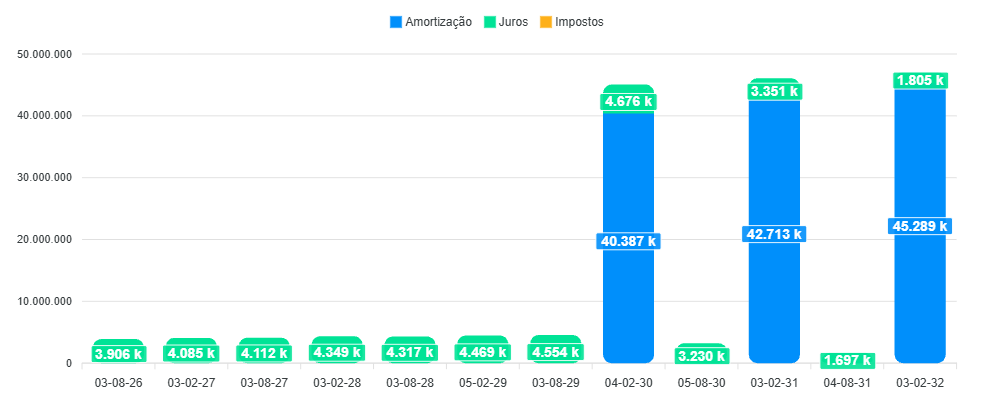Viewport: 992px width, 400px height.
Task: Select the 45.289 k amortization bar label
Action: (920, 226)
